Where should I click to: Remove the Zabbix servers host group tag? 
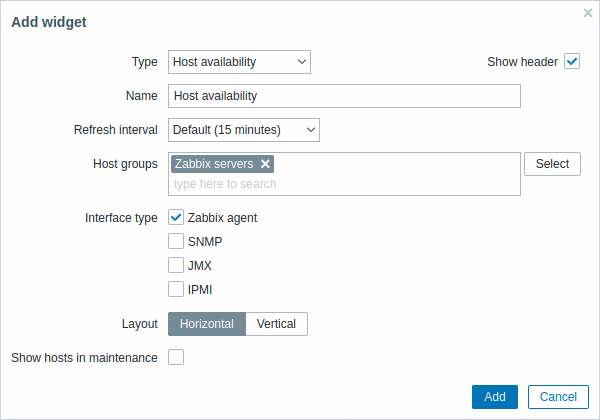pyautogui.click(x=265, y=164)
